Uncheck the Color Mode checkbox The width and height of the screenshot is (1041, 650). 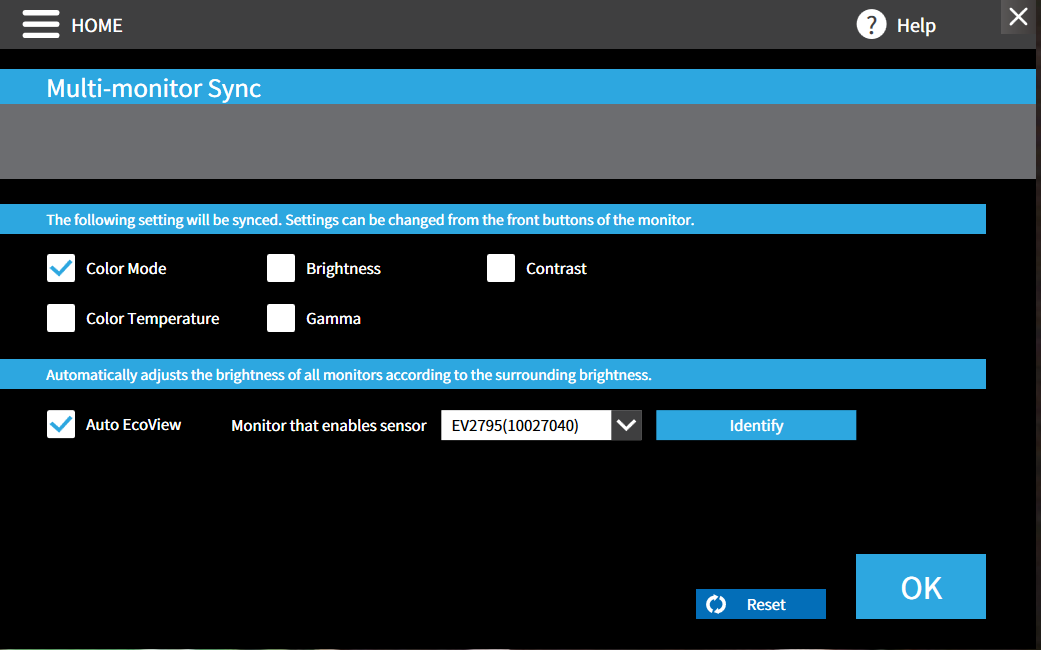coord(61,268)
